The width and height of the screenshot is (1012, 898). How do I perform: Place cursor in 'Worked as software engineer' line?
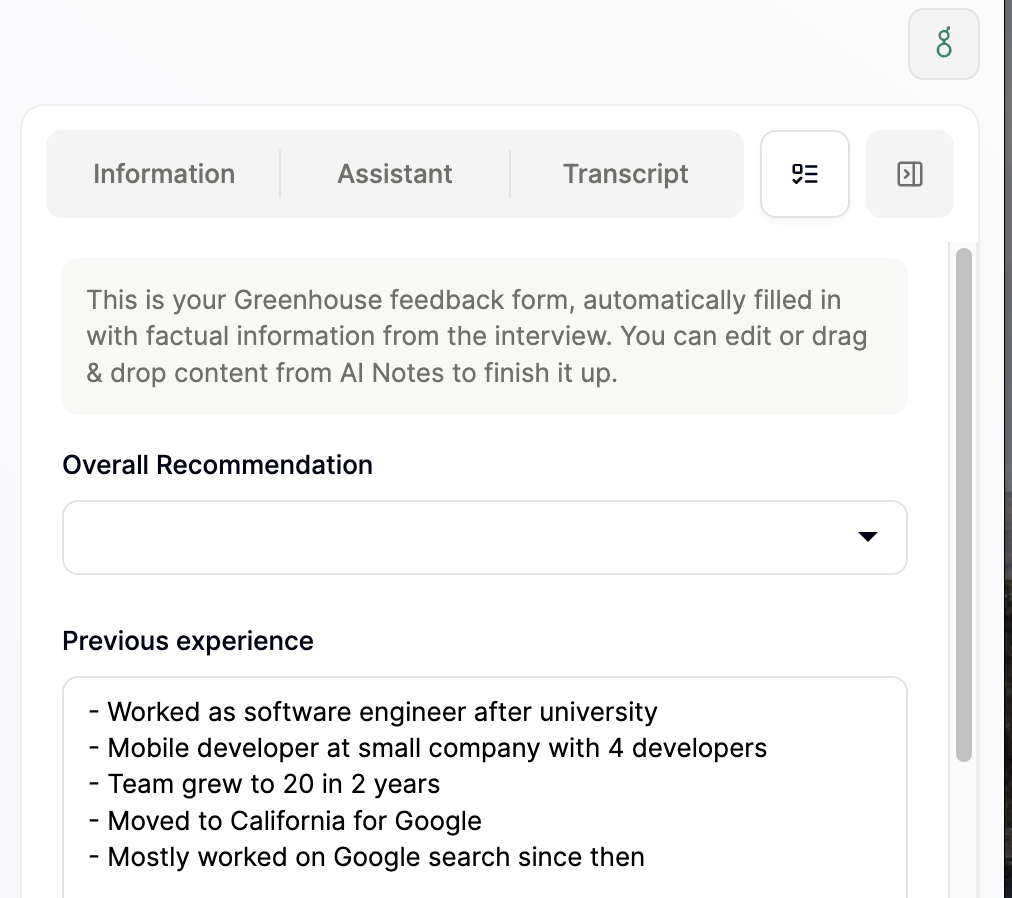tap(382, 712)
